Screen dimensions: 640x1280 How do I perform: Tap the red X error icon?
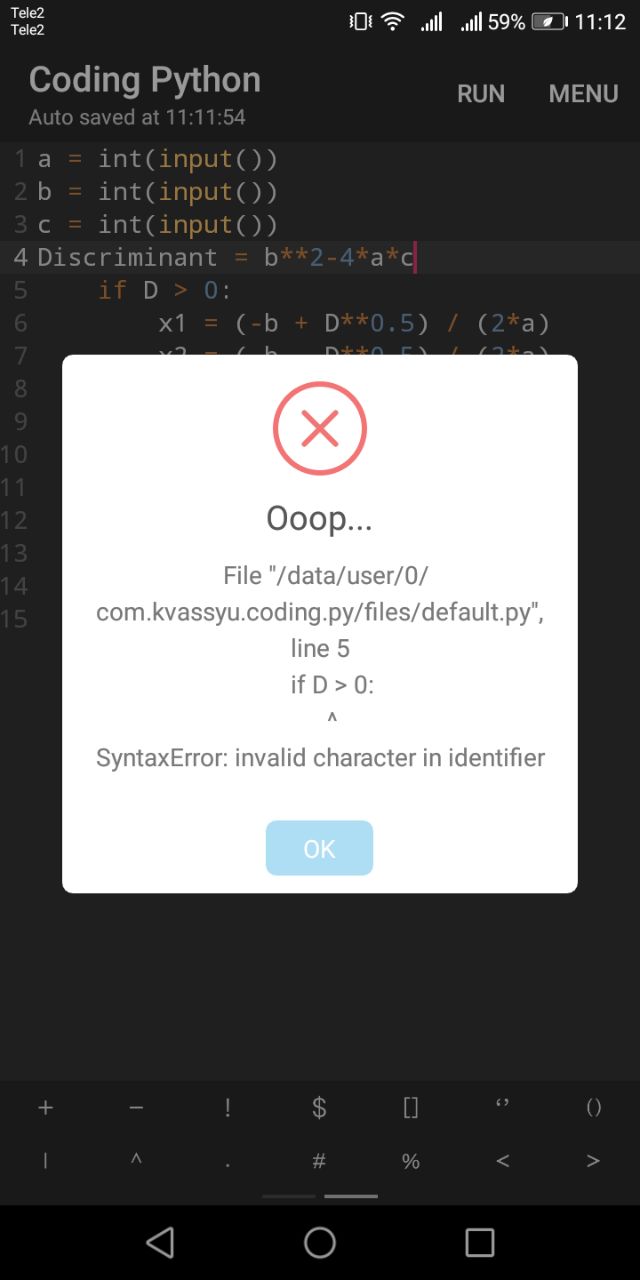coord(320,428)
